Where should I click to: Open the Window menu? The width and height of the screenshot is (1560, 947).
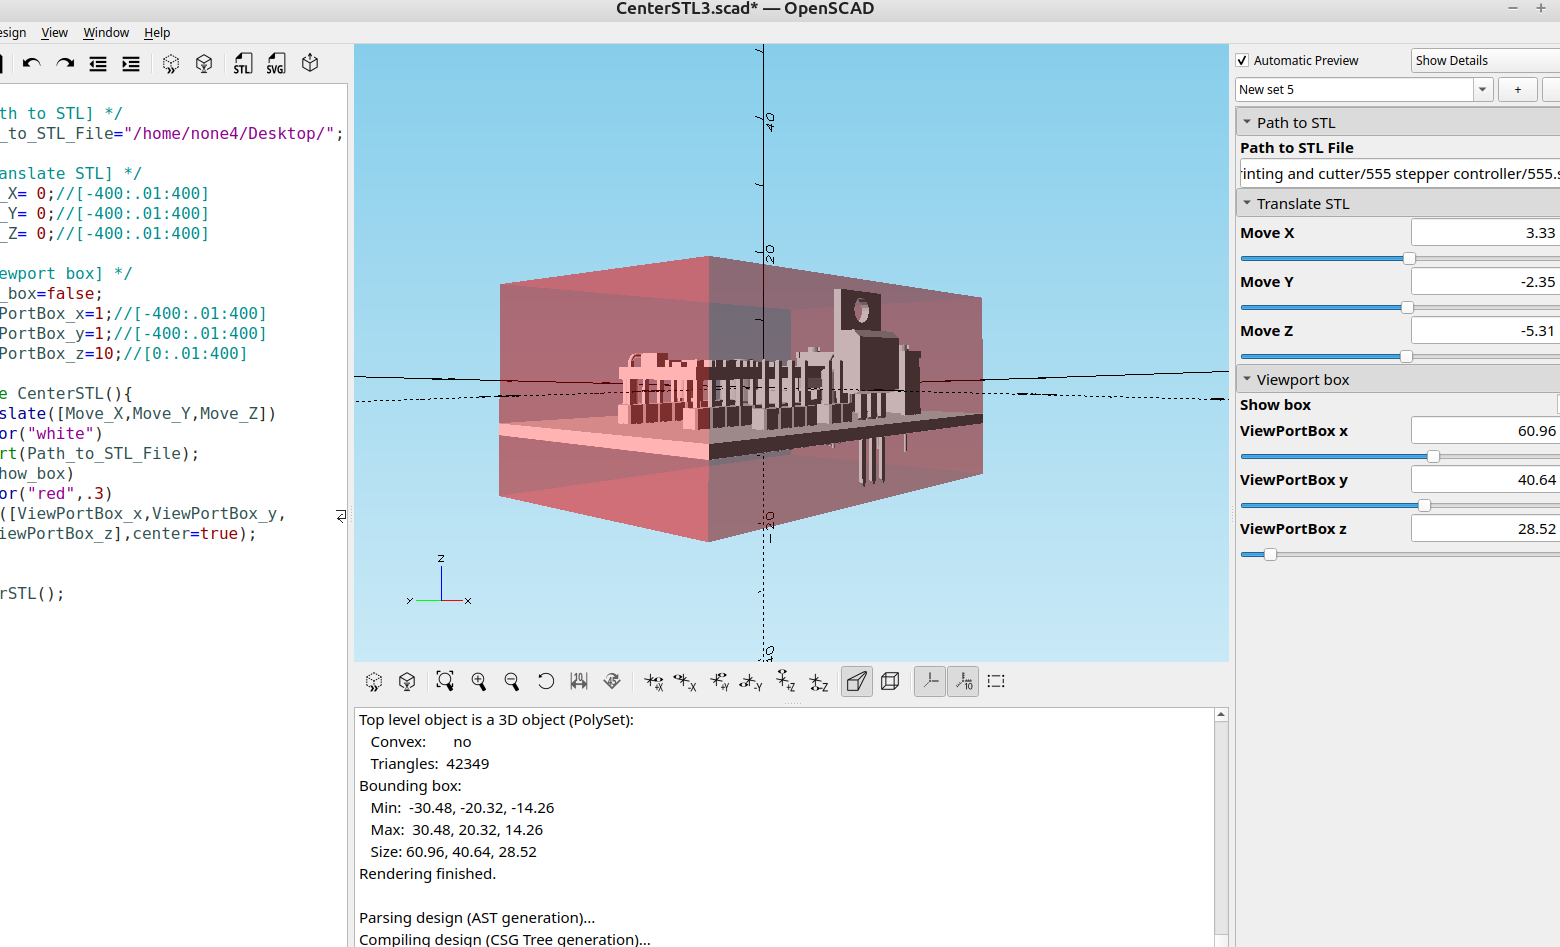click(x=105, y=32)
